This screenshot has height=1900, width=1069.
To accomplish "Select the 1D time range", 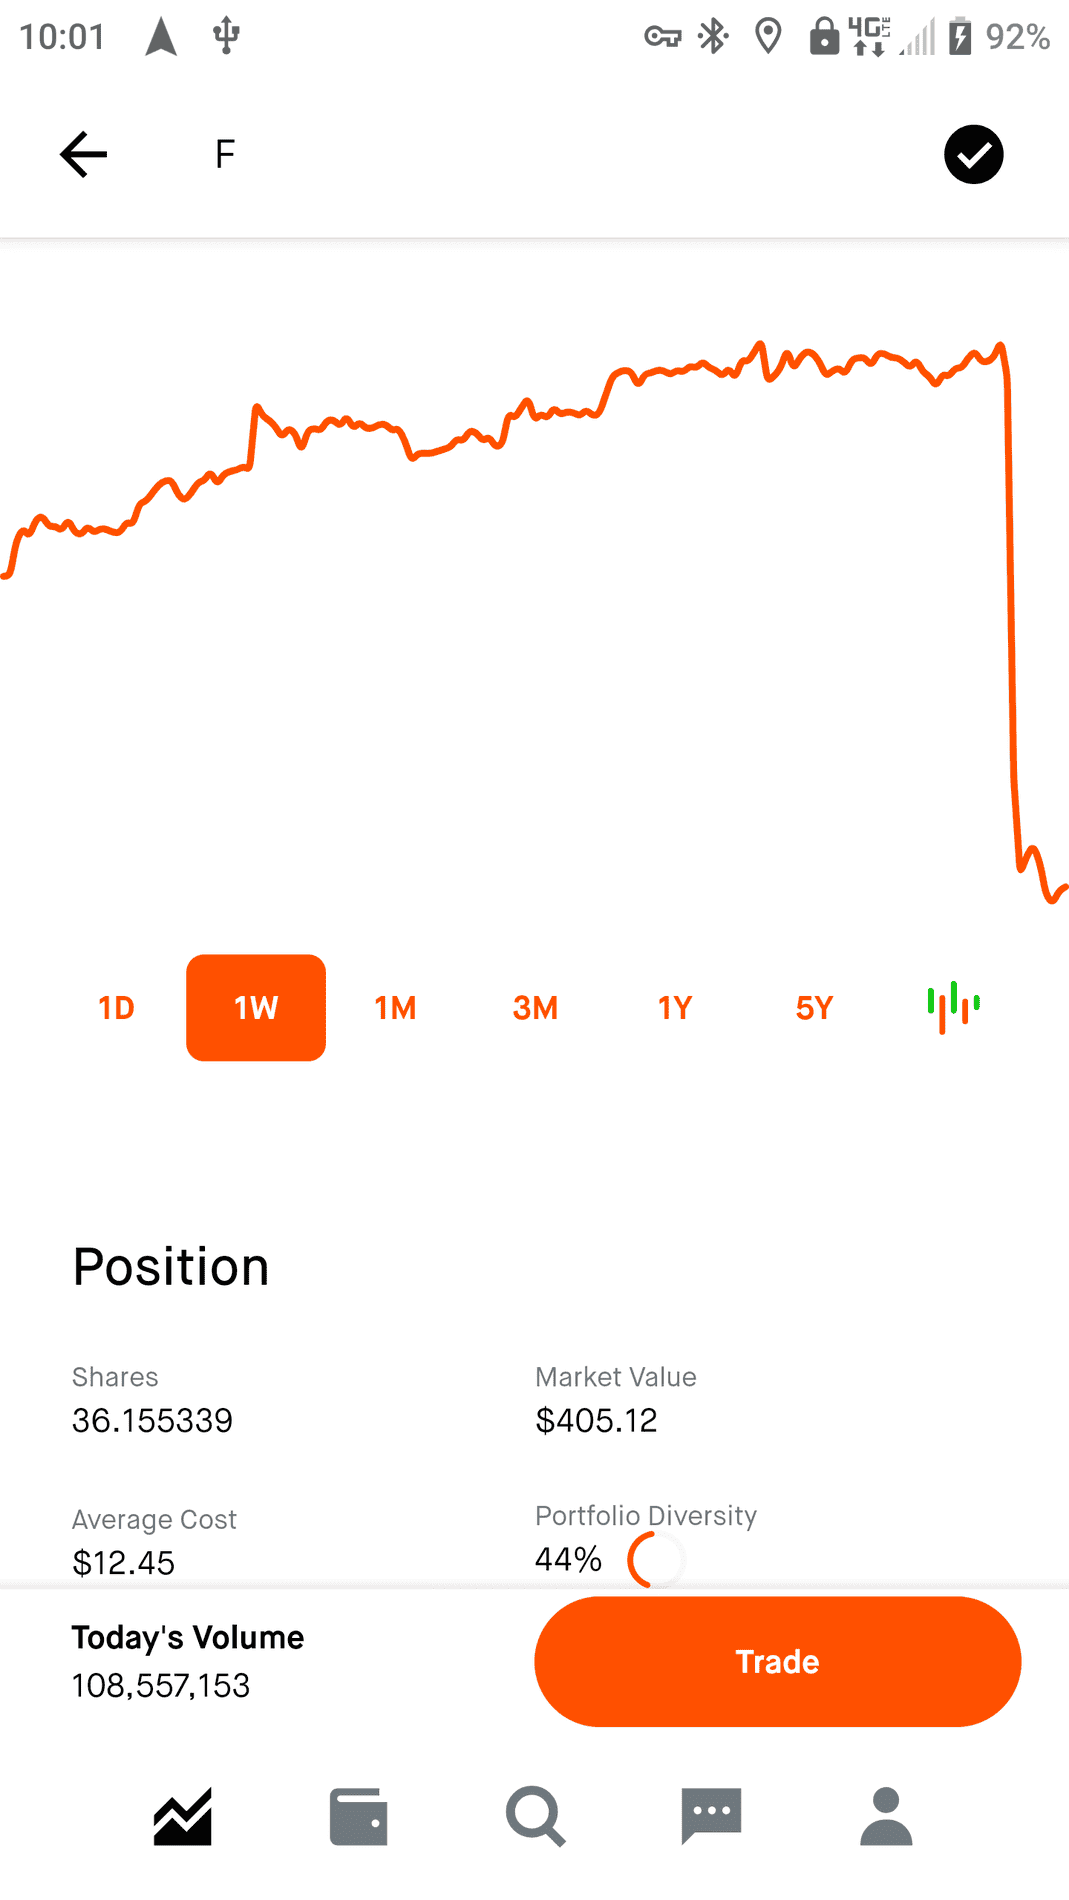I will [x=116, y=1008].
